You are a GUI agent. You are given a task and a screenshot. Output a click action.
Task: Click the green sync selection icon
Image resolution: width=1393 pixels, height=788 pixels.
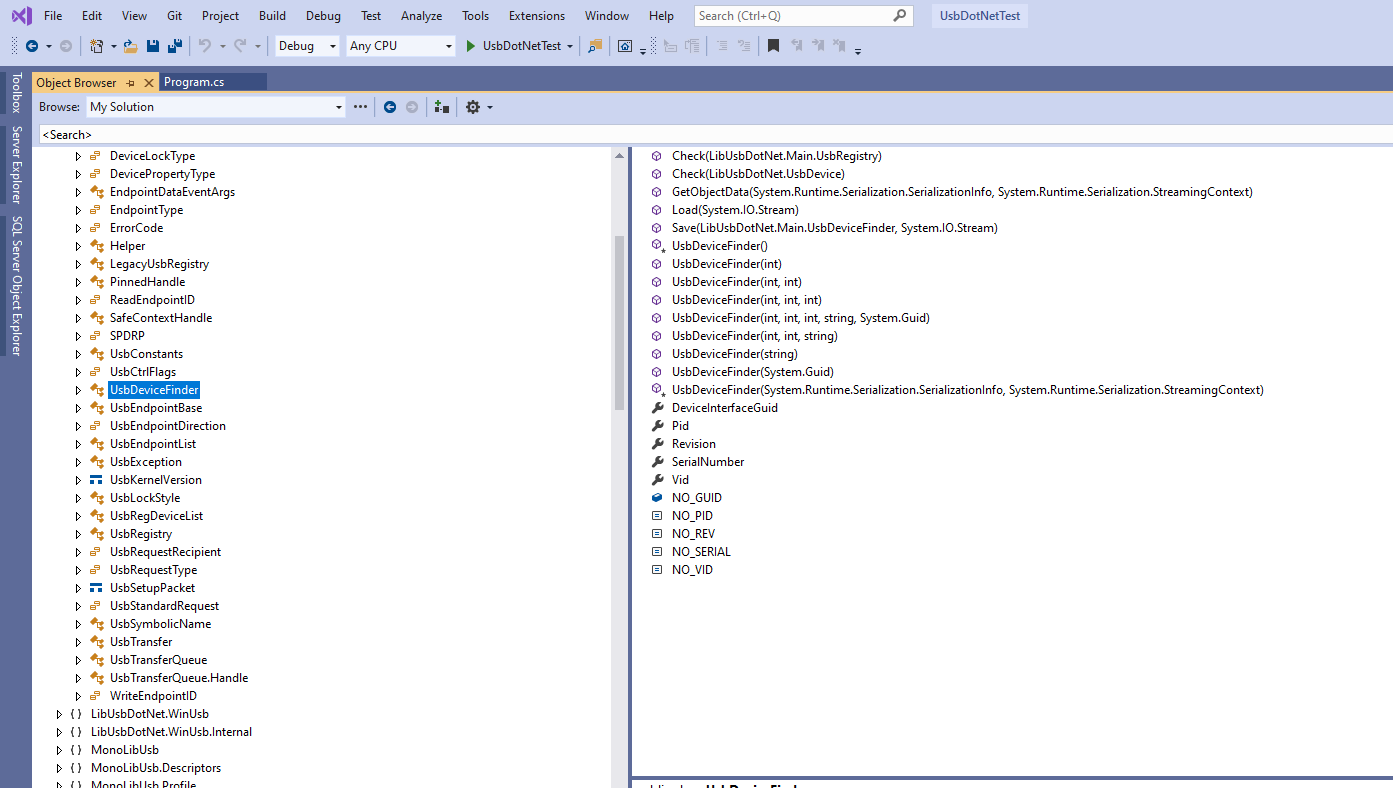point(441,107)
